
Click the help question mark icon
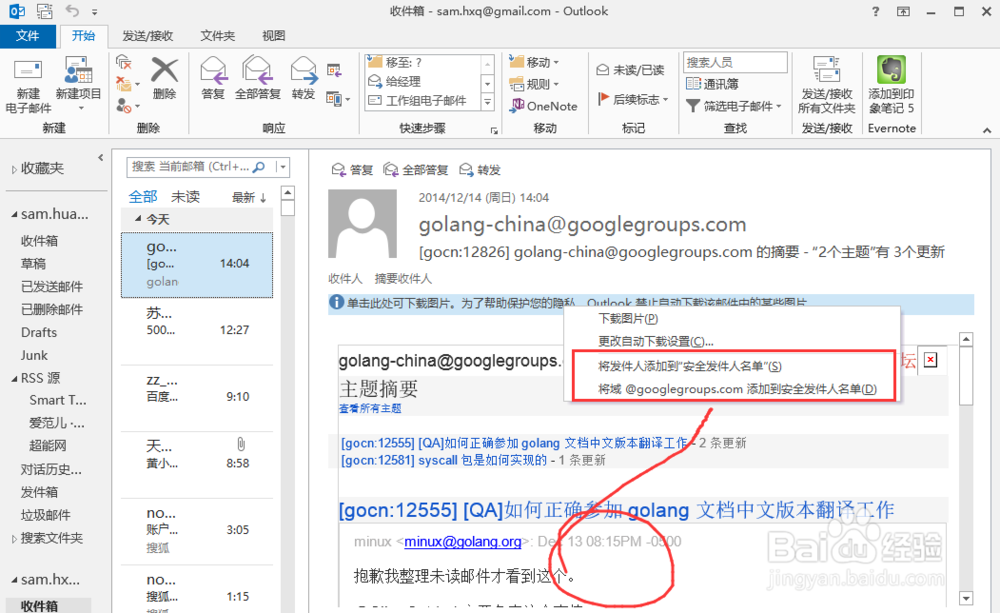click(x=876, y=11)
